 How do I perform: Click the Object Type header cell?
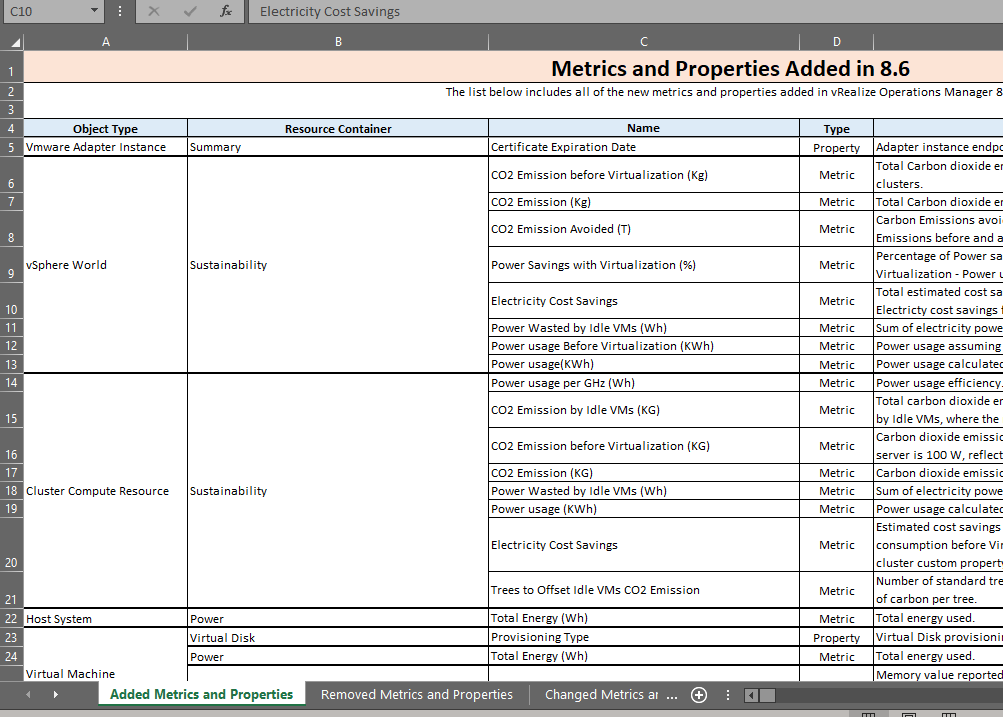pyautogui.click(x=106, y=128)
